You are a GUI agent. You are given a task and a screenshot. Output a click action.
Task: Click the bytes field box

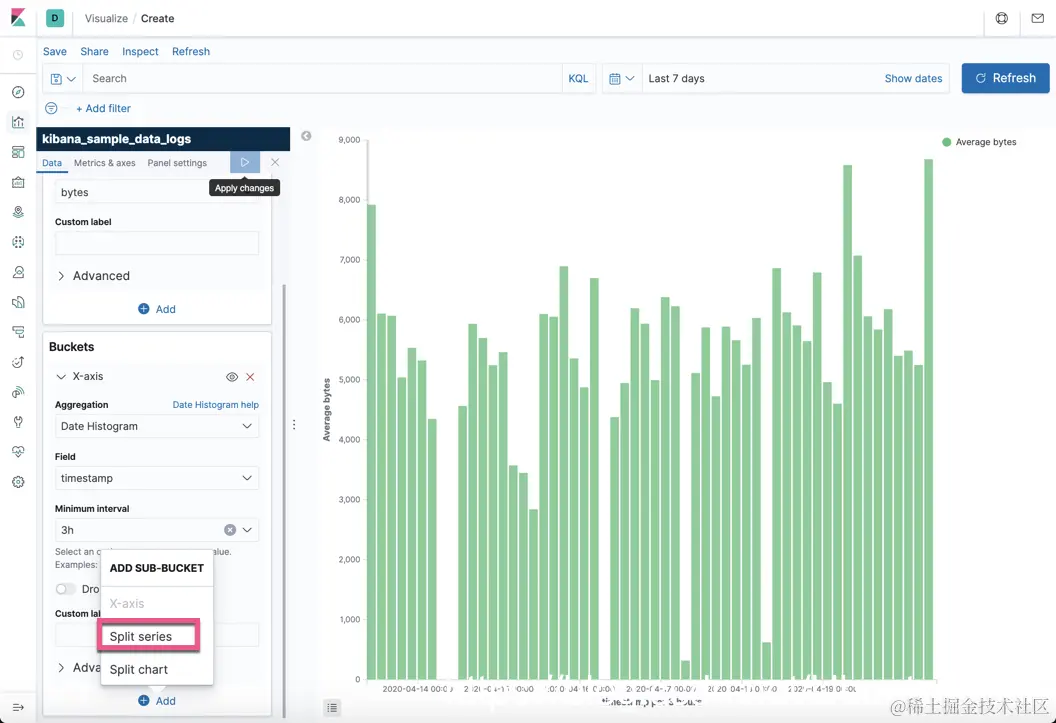click(x=157, y=193)
